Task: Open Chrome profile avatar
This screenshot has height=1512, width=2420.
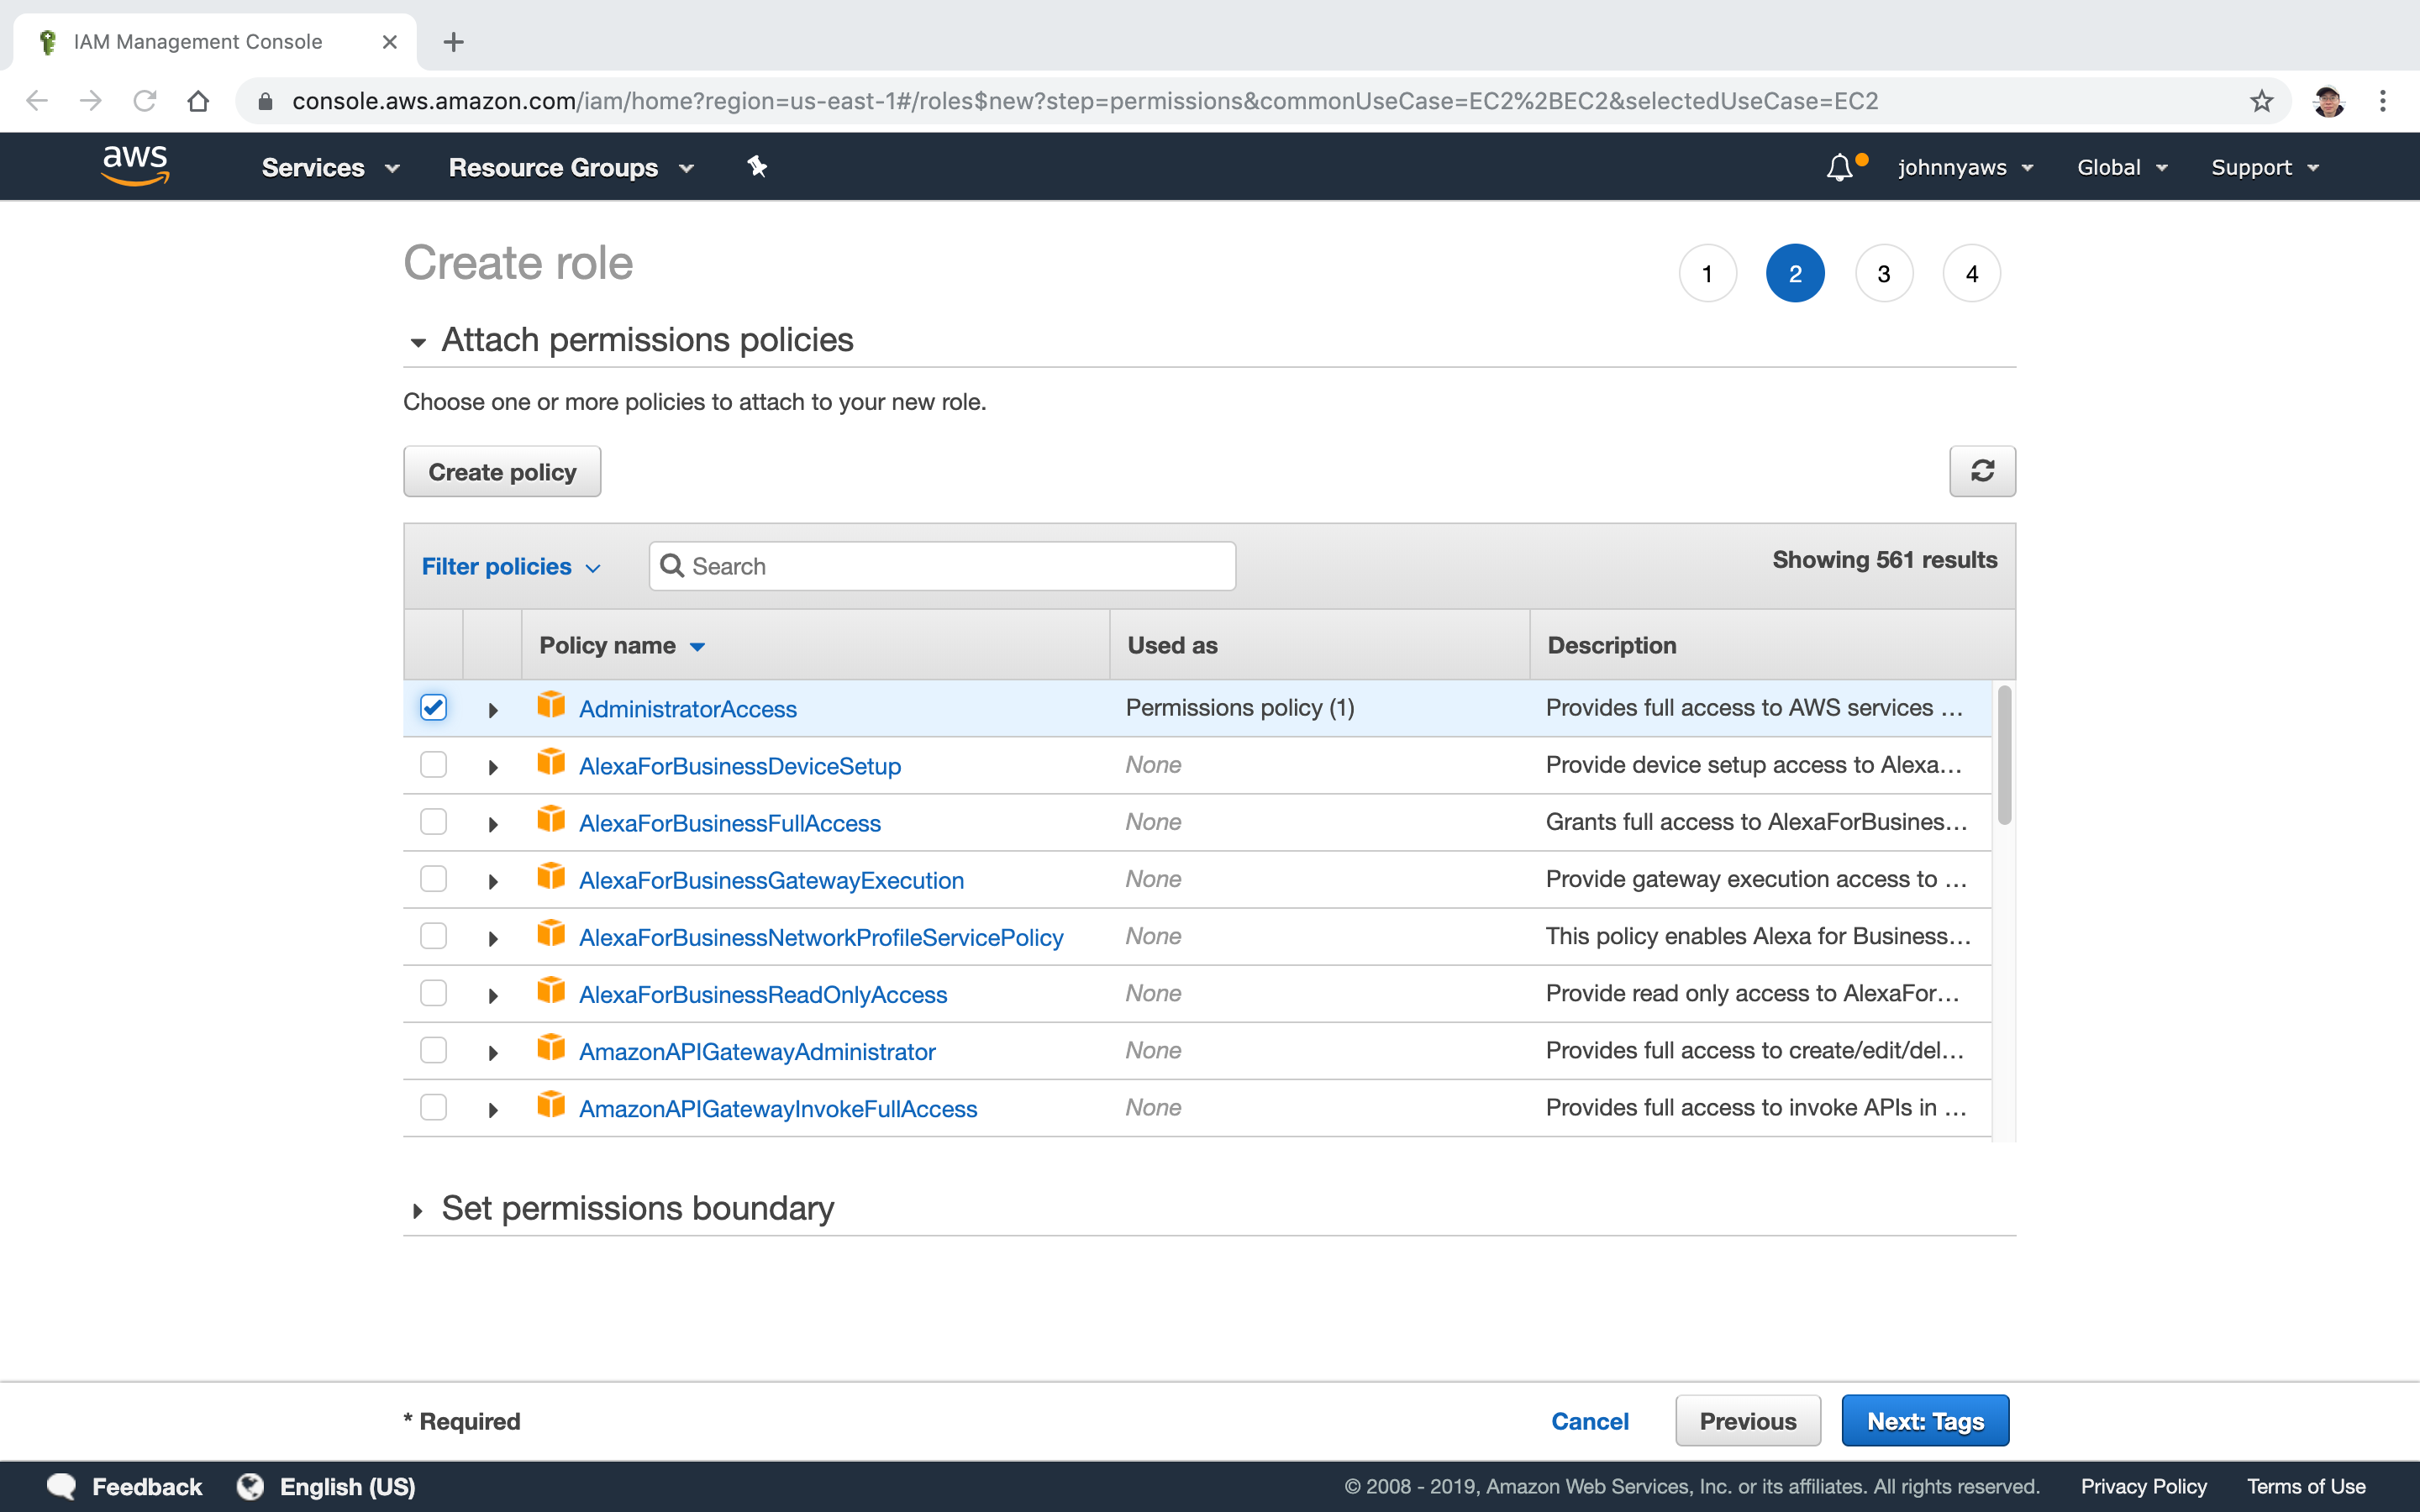Action: point(2328,101)
